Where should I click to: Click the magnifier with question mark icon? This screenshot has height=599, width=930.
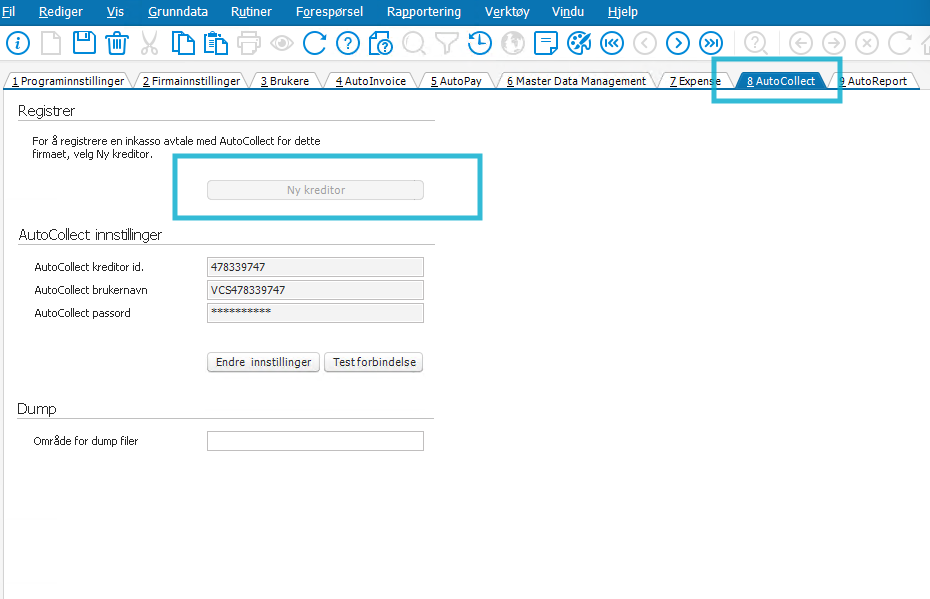point(756,43)
